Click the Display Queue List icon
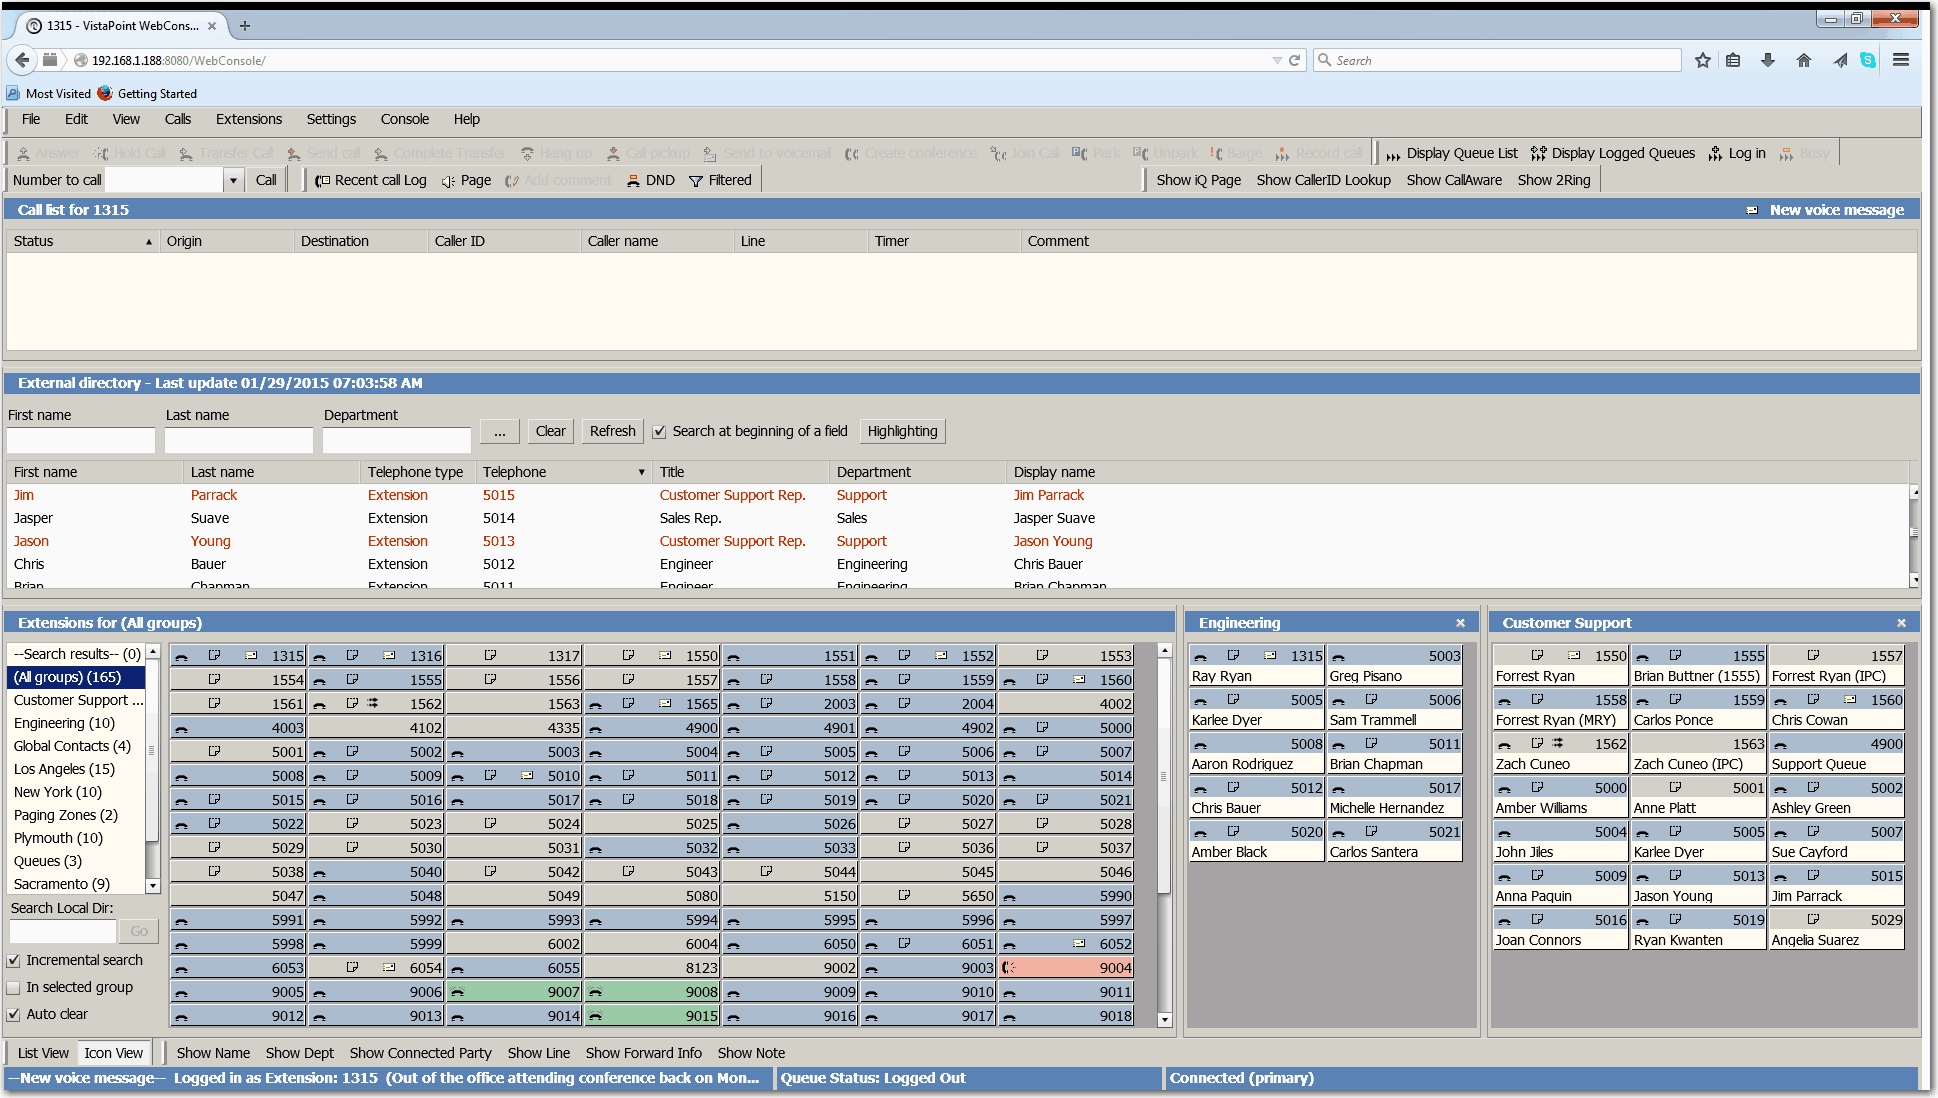This screenshot has height=1098, width=1938. point(1393,154)
